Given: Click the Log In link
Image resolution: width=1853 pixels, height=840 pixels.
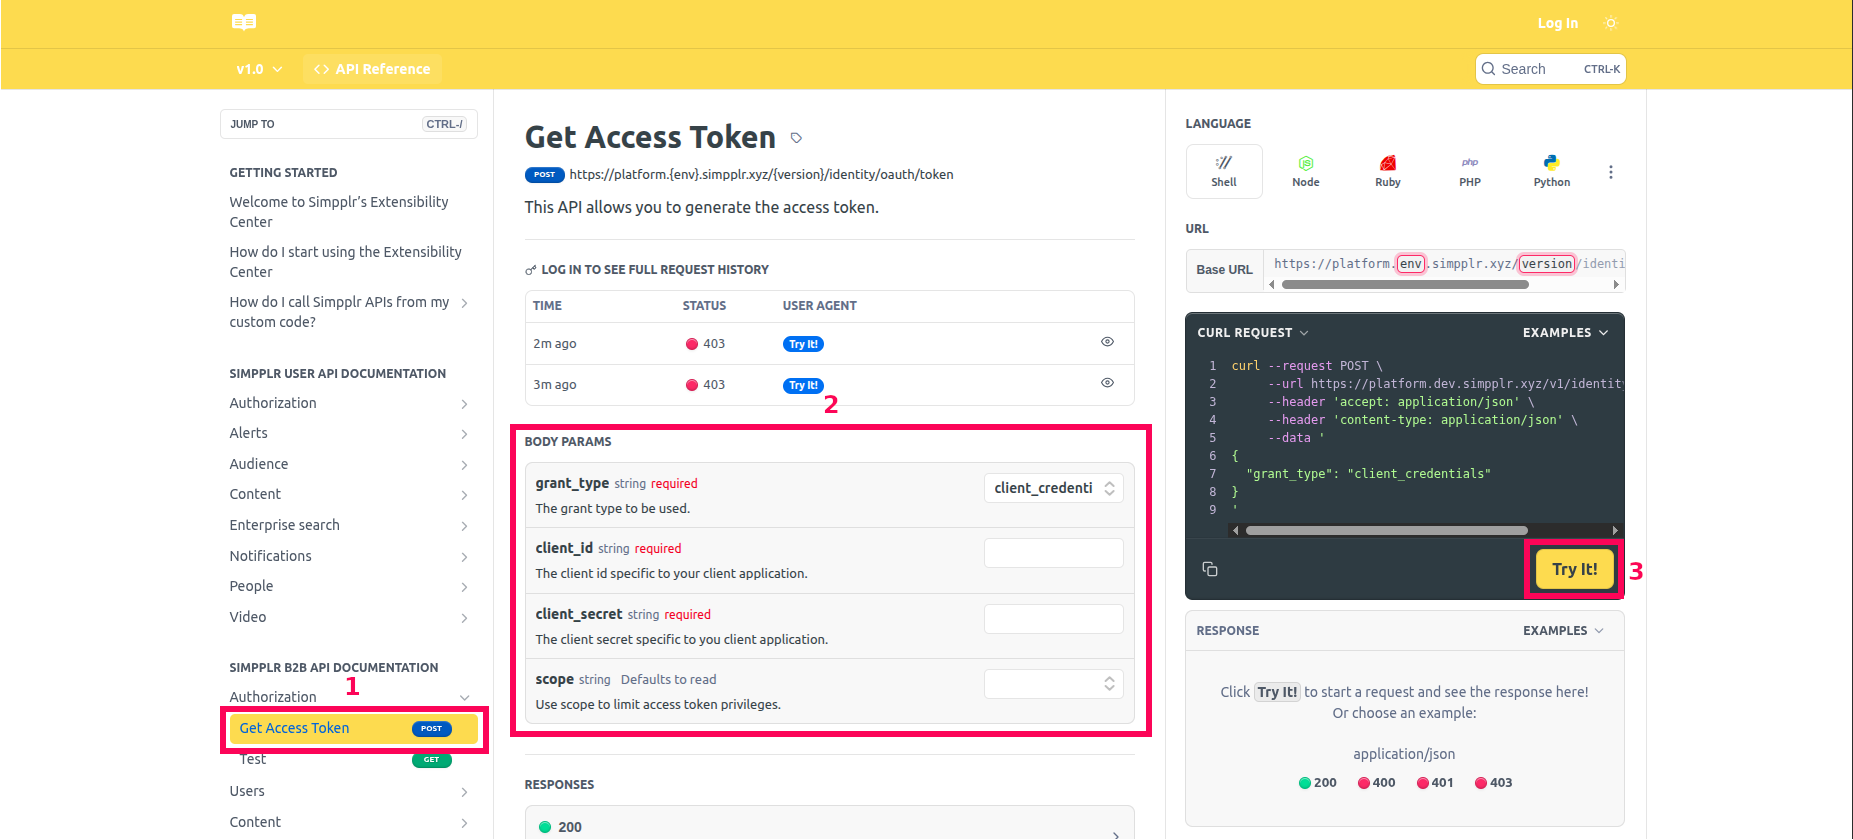Looking at the screenshot, I should 1558,23.
